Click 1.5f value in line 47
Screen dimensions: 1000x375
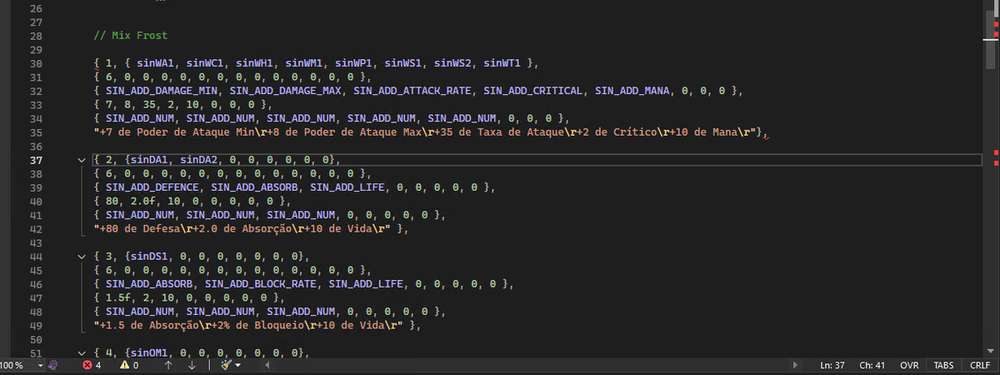[118, 298]
